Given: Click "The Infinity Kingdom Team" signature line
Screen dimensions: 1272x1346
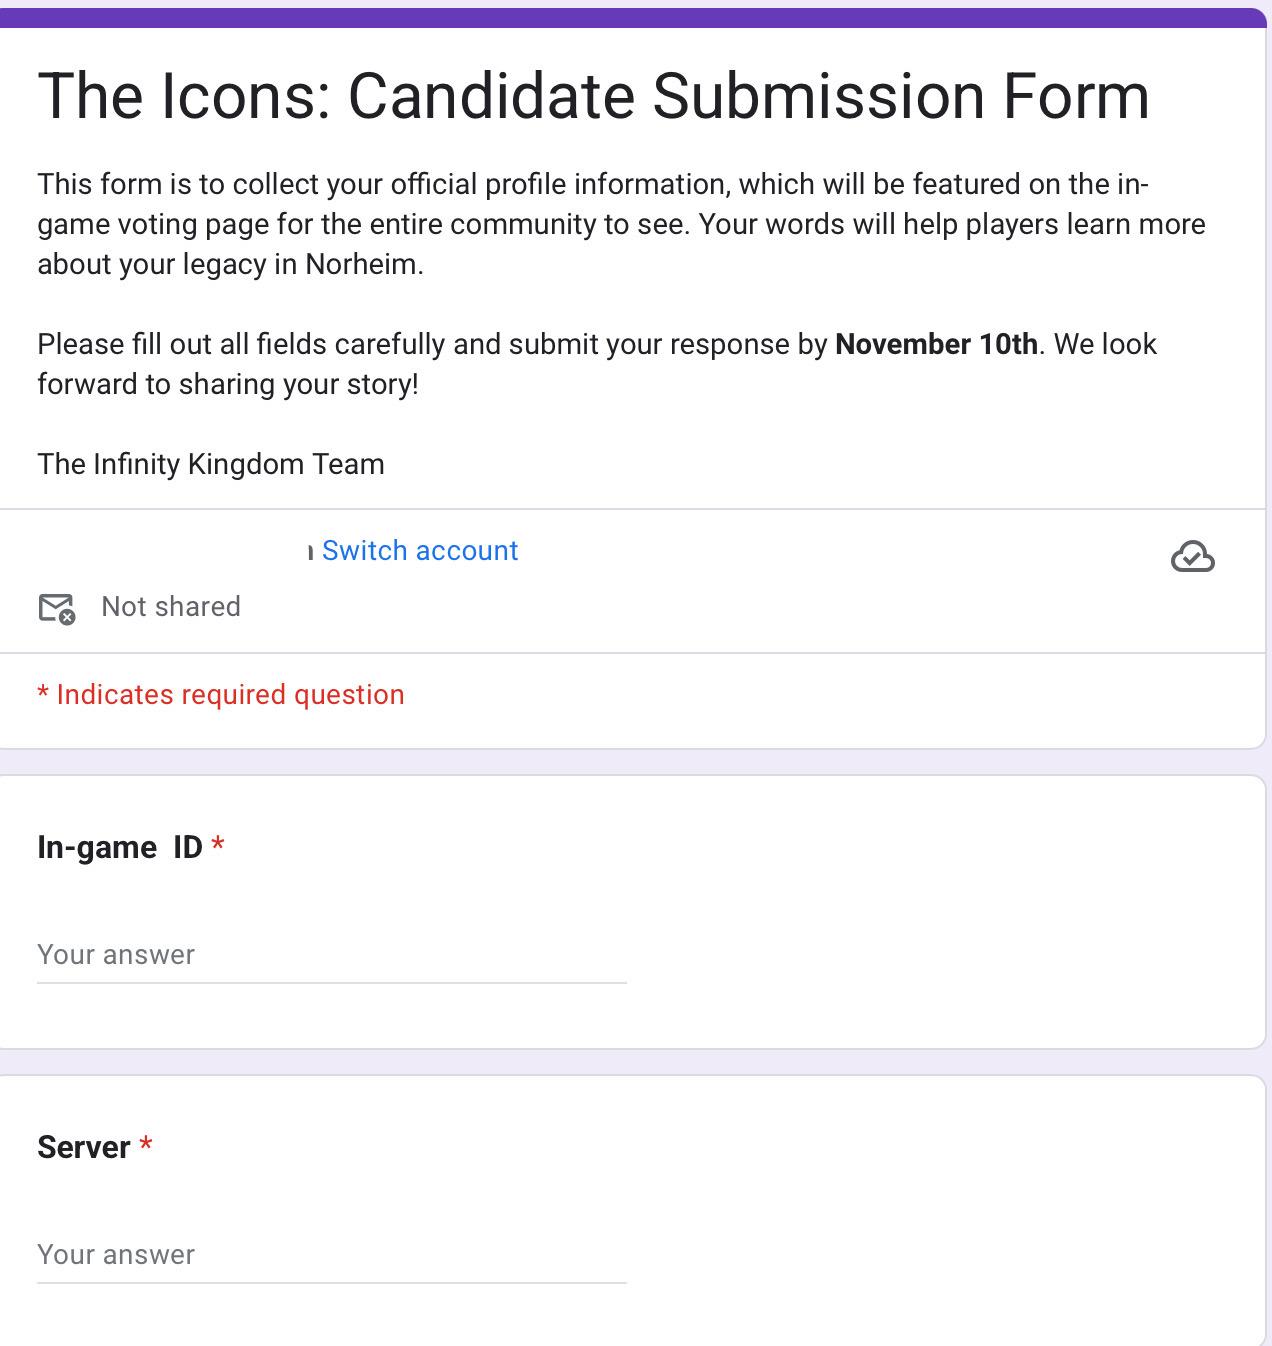Looking at the screenshot, I should pos(211,464).
